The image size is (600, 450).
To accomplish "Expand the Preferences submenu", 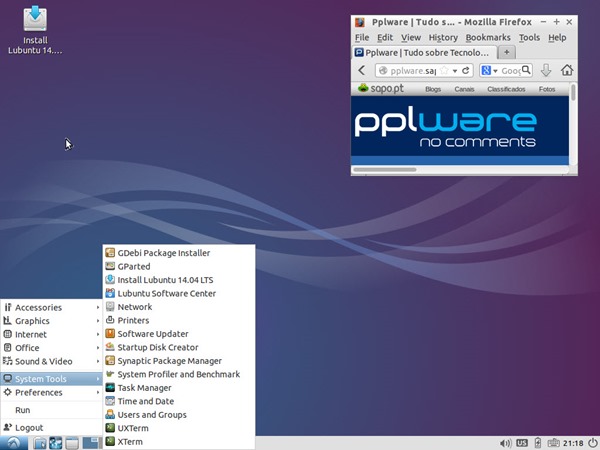I will 52,393.
